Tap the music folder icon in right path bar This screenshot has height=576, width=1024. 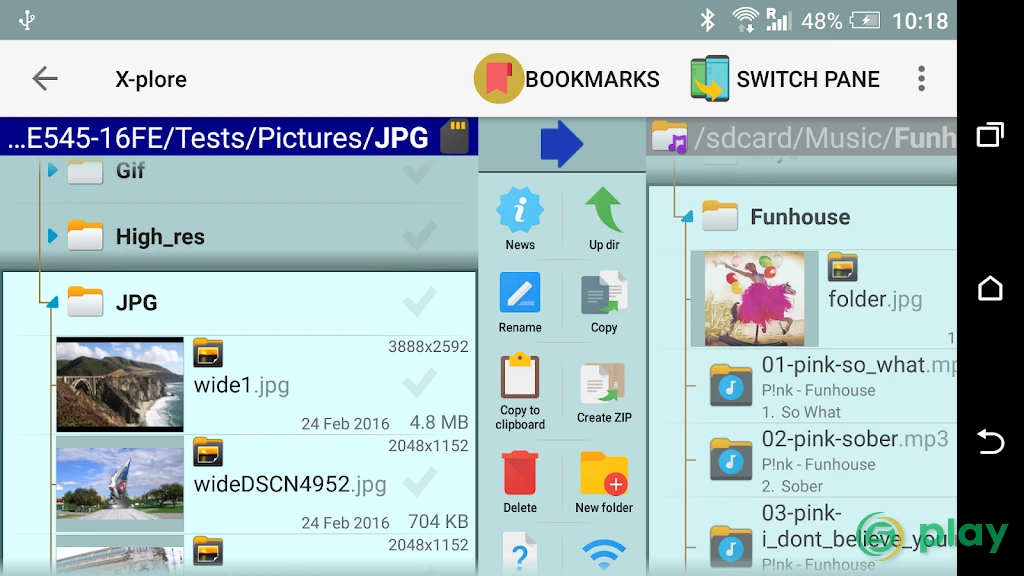point(669,137)
